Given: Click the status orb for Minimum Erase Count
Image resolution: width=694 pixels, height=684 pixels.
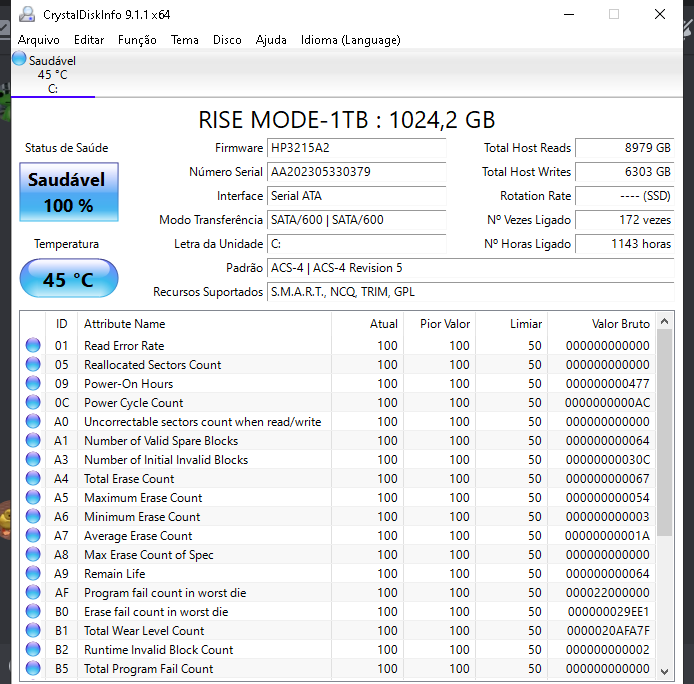Looking at the screenshot, I should pyautogui.click(x=33, y=516).
